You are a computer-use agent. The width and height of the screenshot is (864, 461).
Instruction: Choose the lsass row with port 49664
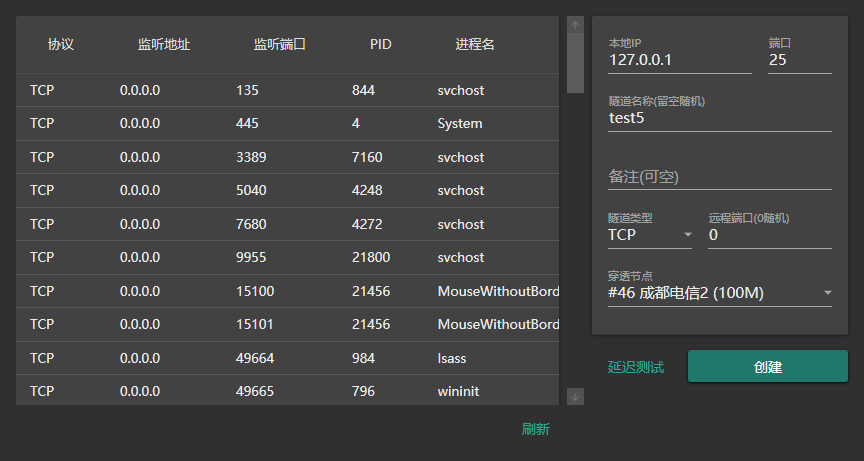(x=287, y=358)
